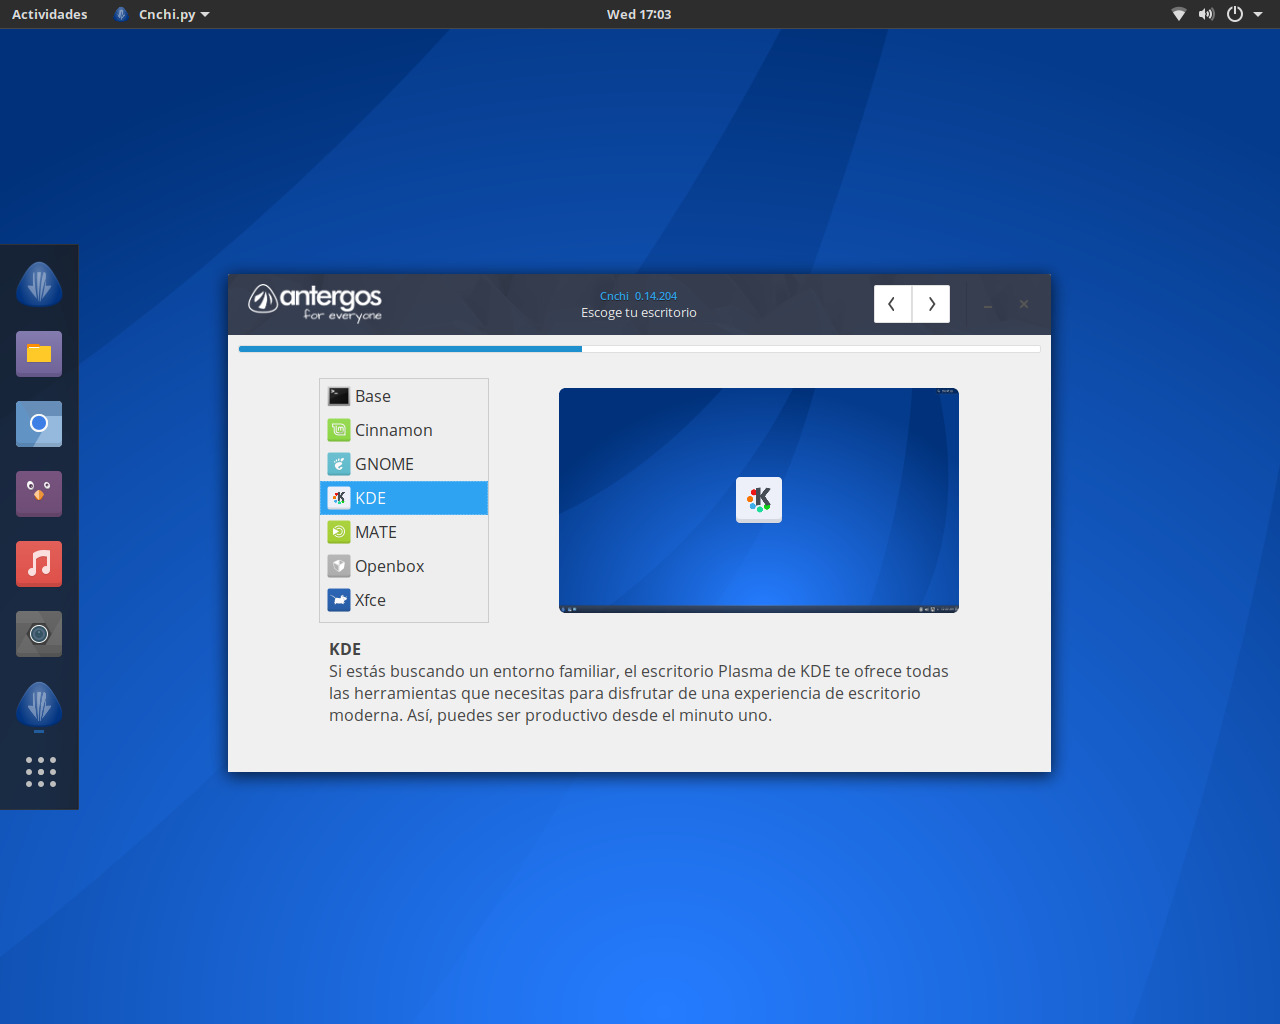Go back with the left arrow button
1280x1024 pixels.
point(892,304)
